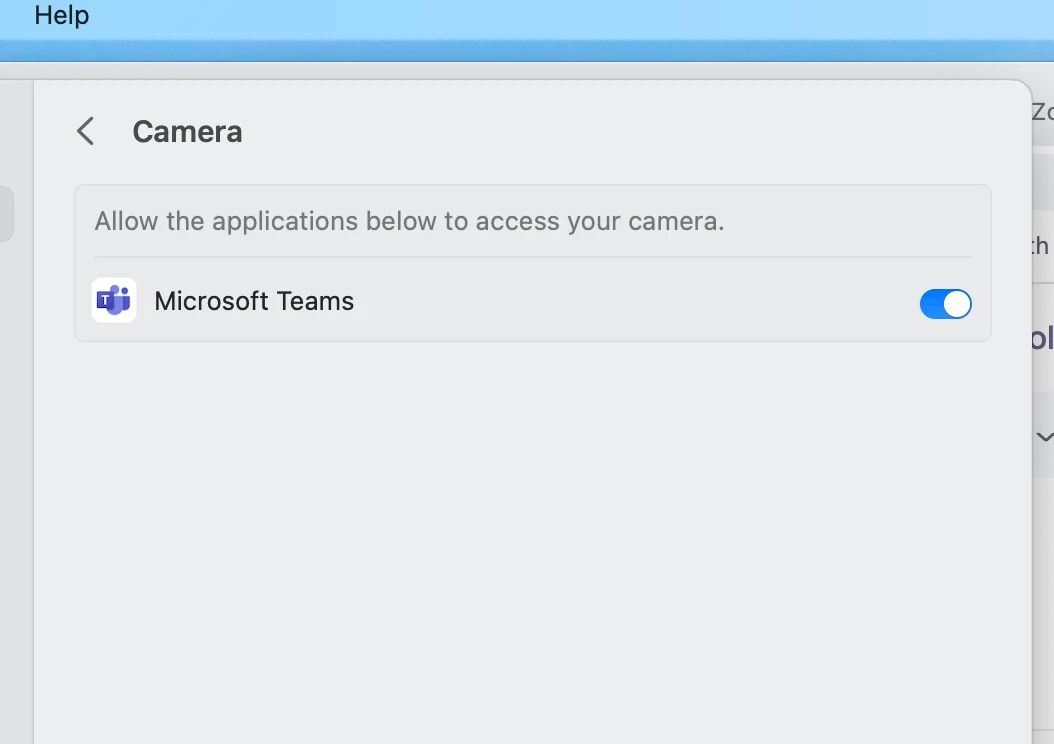
Task: Open the Help menu in menu bar
Action: coord(61,15)
